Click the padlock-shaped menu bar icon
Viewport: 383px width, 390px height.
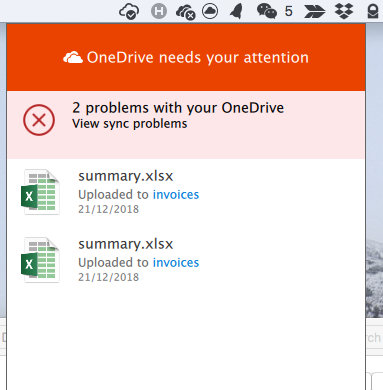[373, 11]
